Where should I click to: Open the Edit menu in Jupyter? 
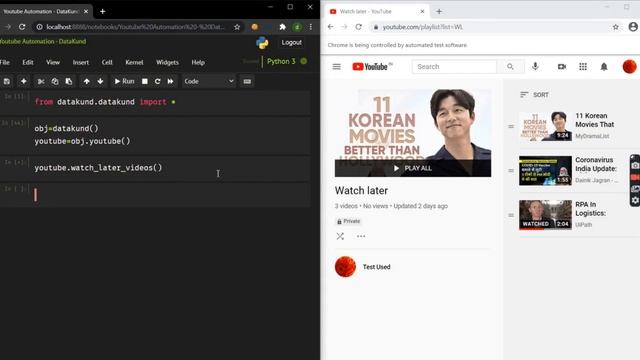28,62
